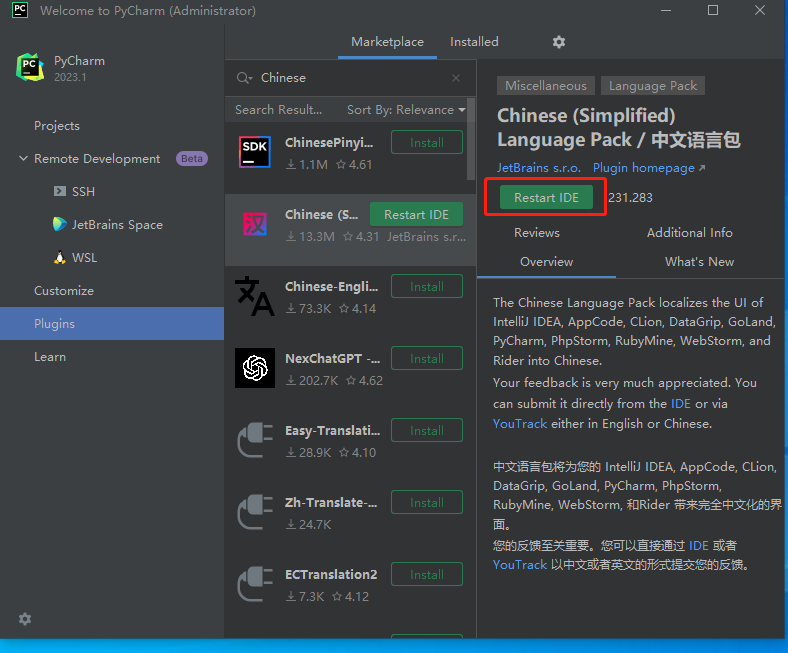Viewport: 788px width, 653px height.
Task: Click the Language Pack tag
Action: click(653, 85)
